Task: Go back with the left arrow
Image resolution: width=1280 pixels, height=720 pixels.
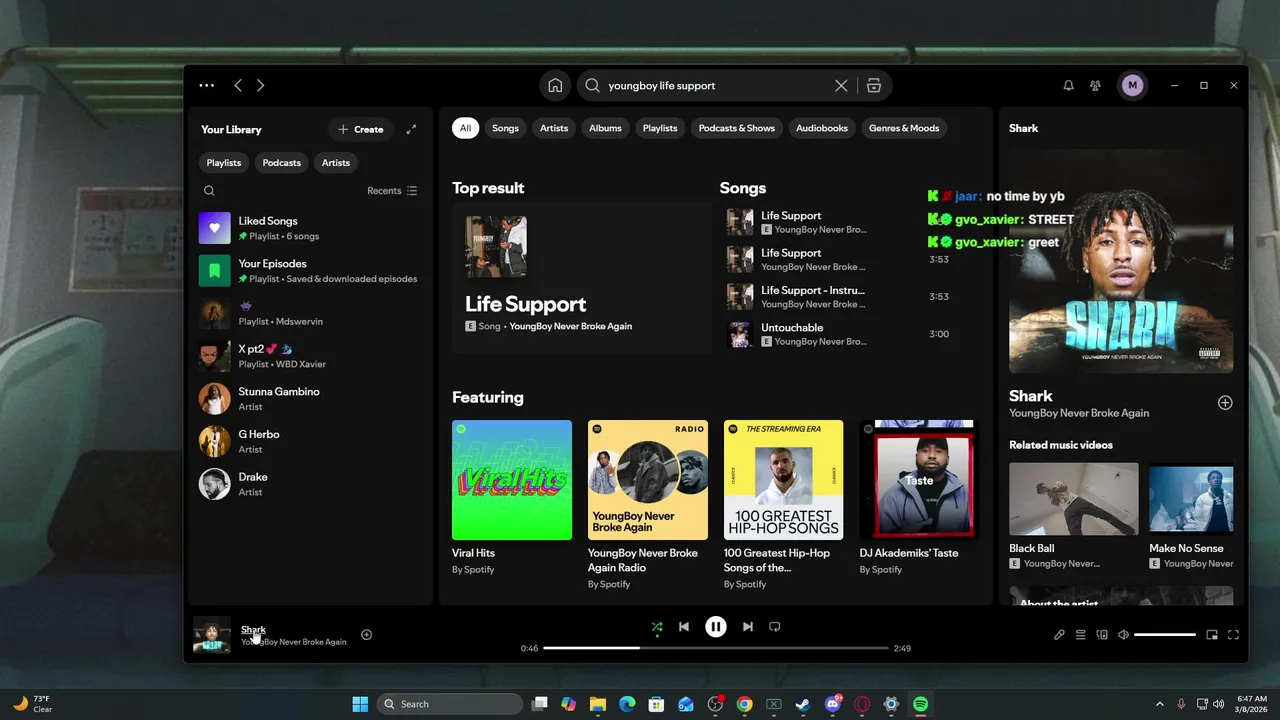Action: tap(238, 86)
